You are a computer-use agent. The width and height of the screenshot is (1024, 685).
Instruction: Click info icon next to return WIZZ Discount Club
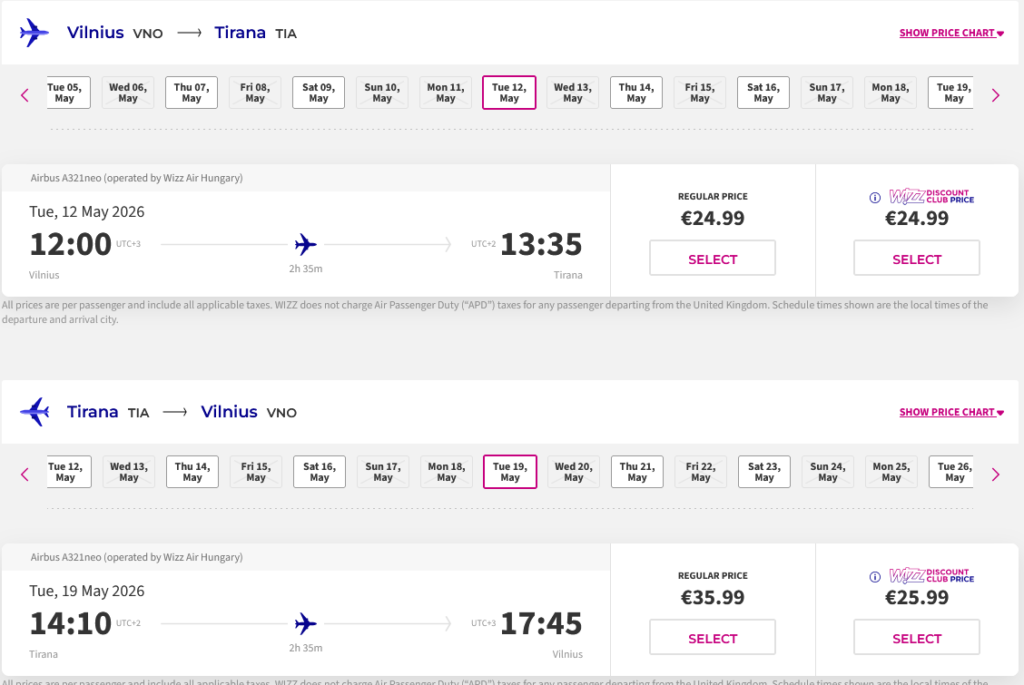pos(874,576)
